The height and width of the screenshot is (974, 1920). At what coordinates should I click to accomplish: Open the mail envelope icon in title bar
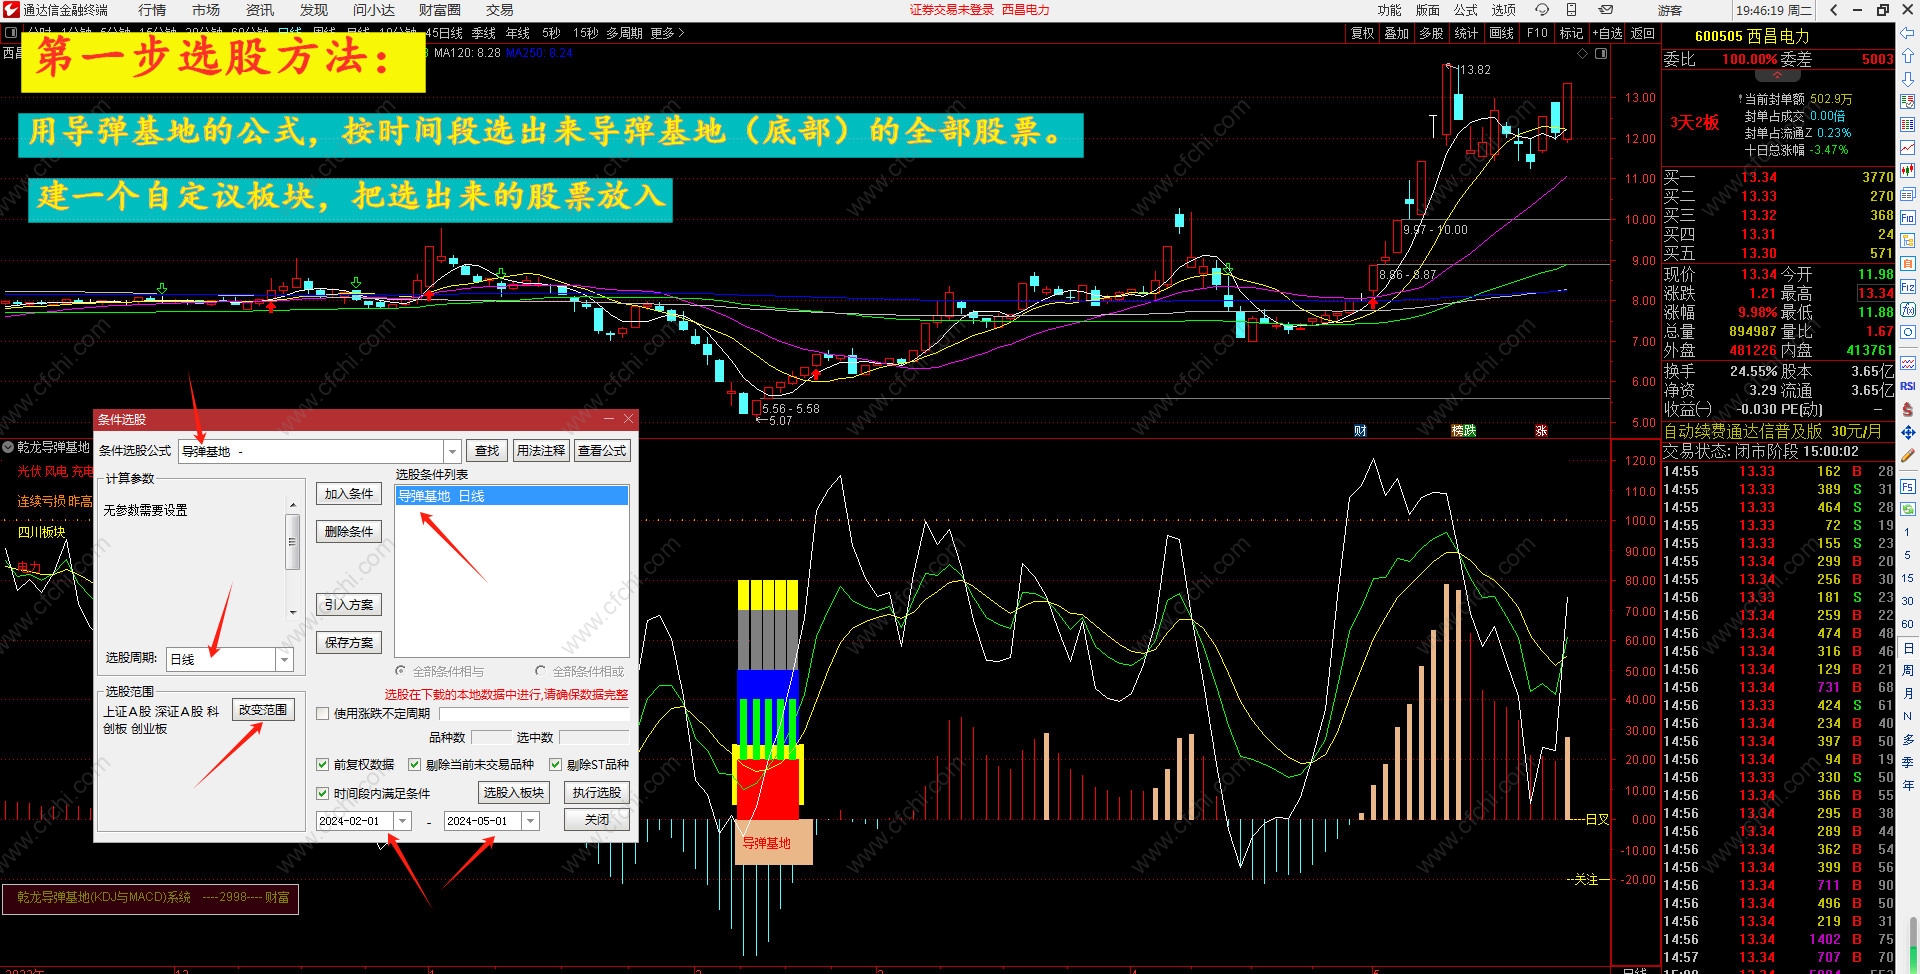(1606, 10)
